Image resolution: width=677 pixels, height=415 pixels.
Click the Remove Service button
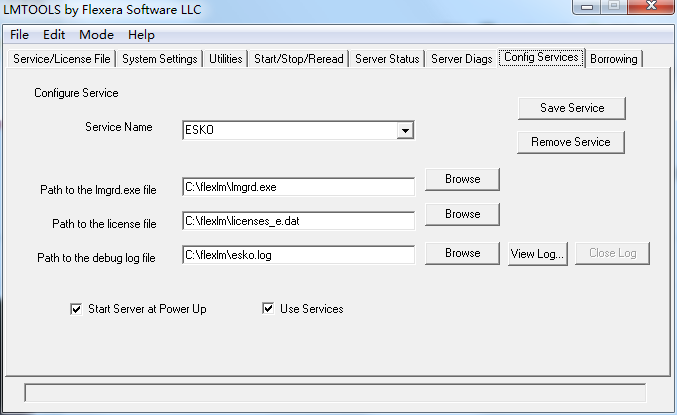[x=571, y=142]
